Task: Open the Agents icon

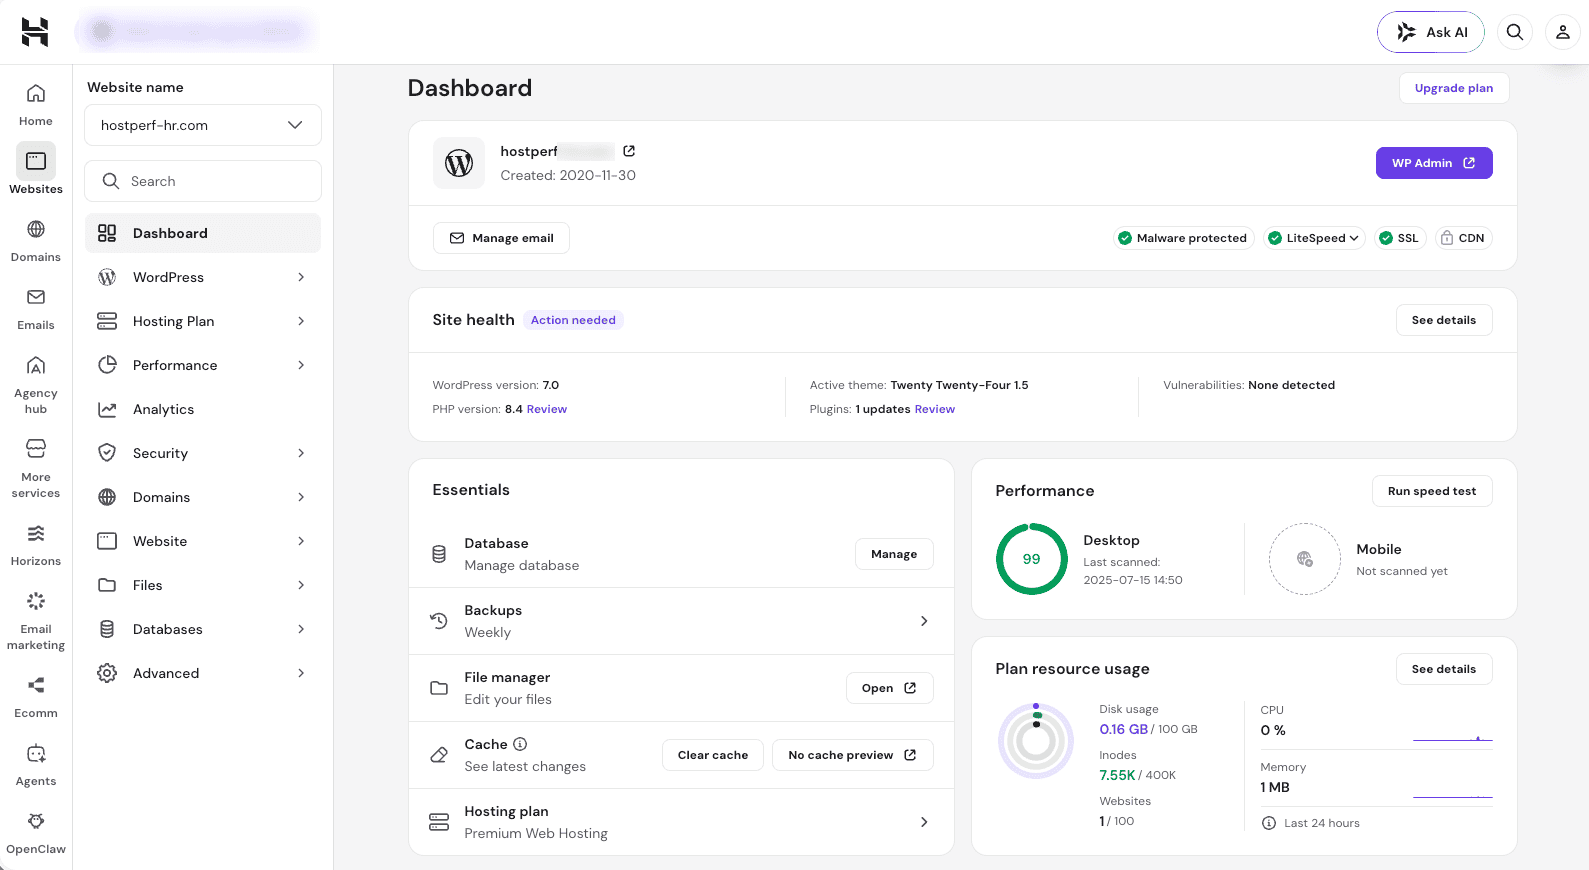Action: 36,753
